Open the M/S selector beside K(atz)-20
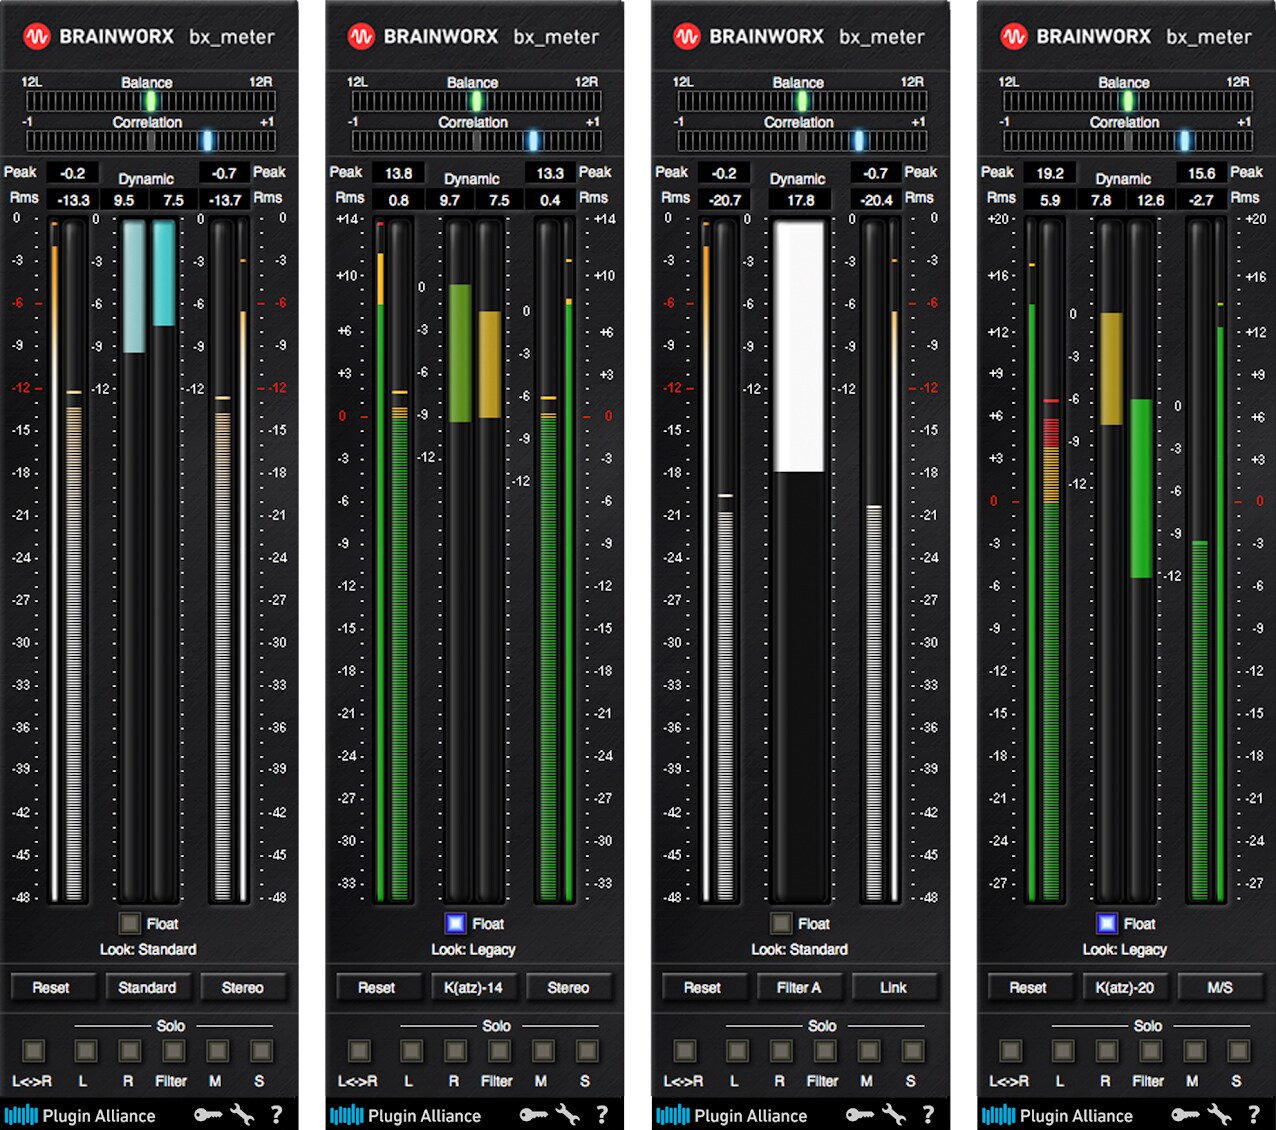 pos(1220,987)
